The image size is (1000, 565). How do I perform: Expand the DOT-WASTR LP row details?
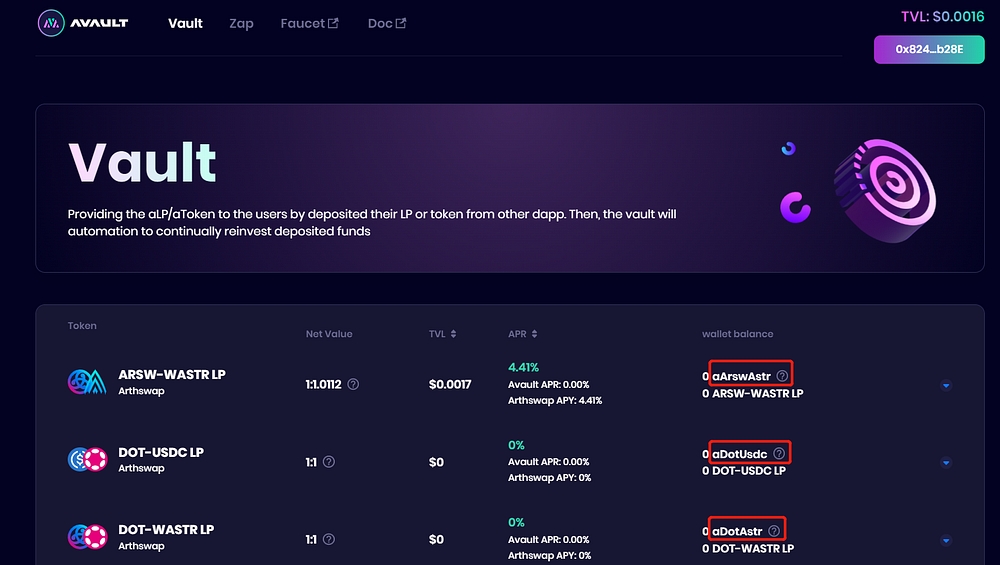(x=946, y=540)
